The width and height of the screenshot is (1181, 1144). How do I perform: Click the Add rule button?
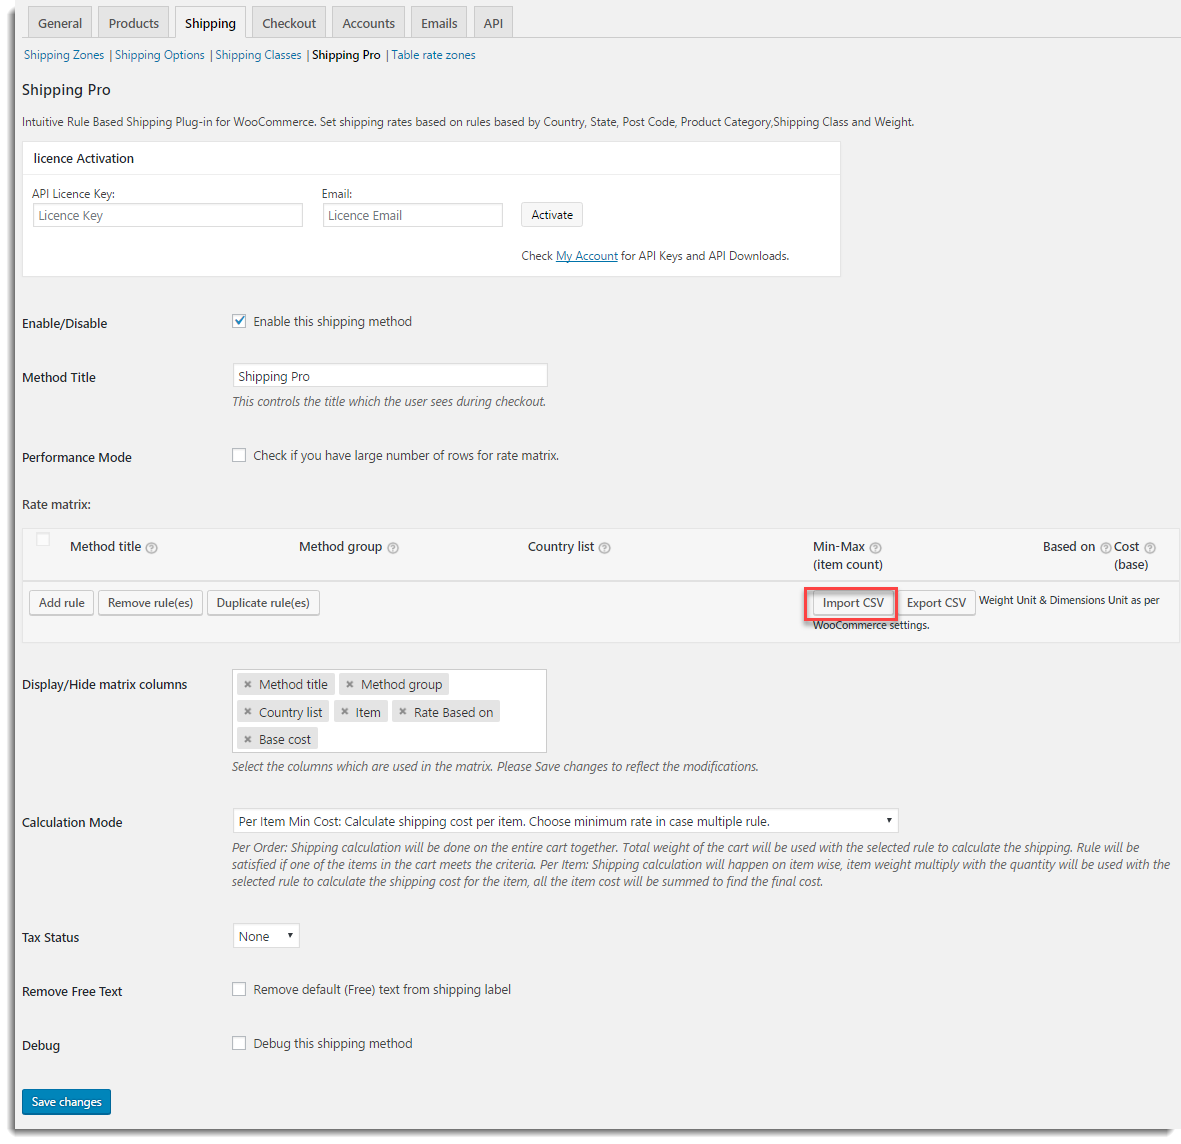click(62, 603)
